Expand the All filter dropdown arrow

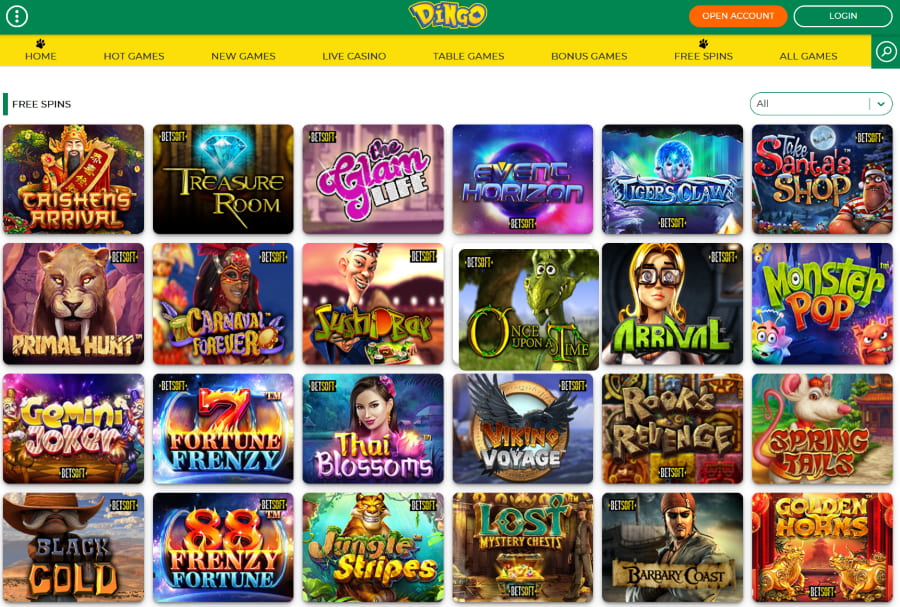pos(881,104)
